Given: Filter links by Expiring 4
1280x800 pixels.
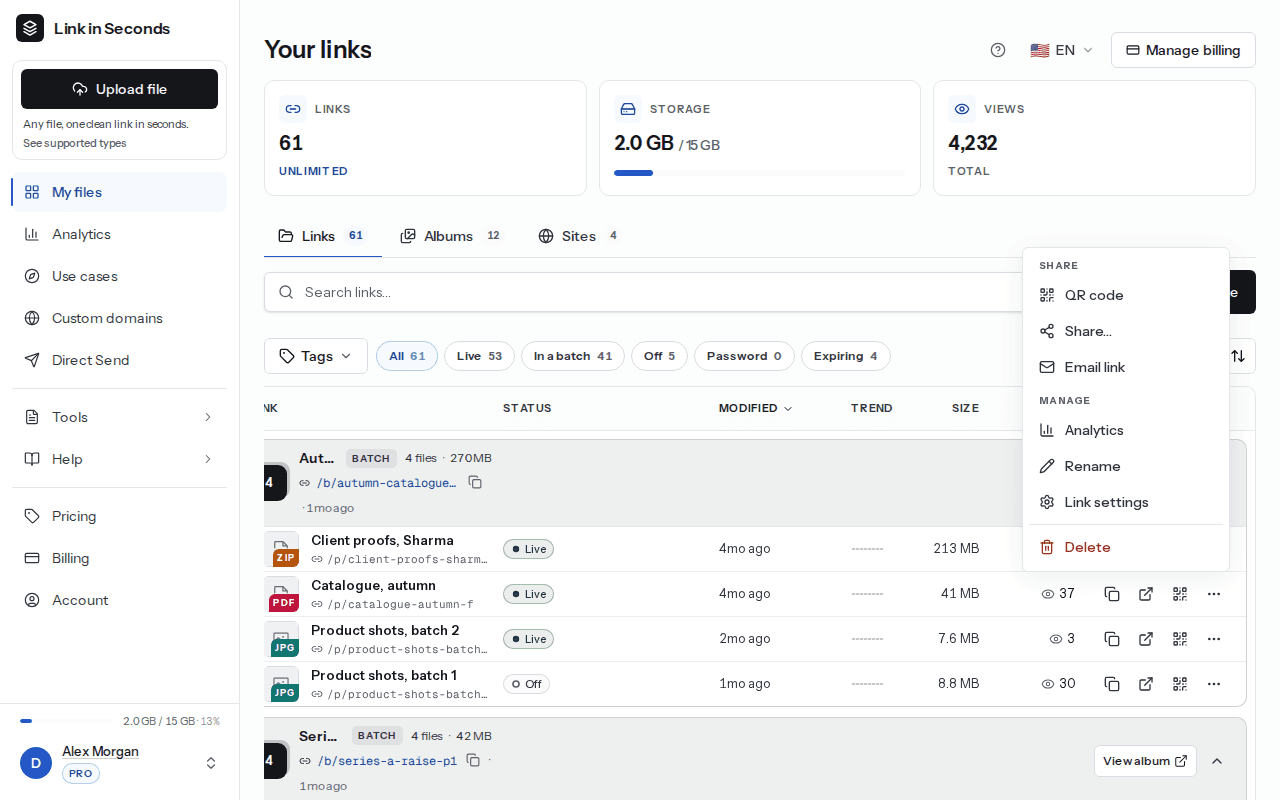Looking at the screenshot, I should pyautogui.click(x=846, y=356).
